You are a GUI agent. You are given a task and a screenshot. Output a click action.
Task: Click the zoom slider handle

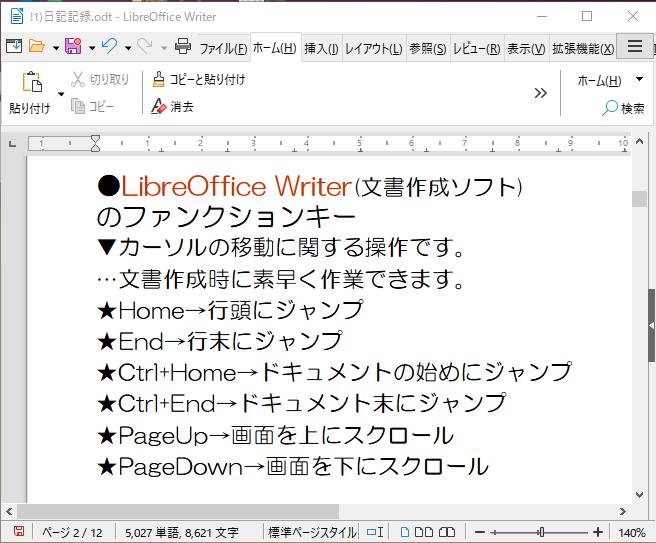tap(541, 532)
